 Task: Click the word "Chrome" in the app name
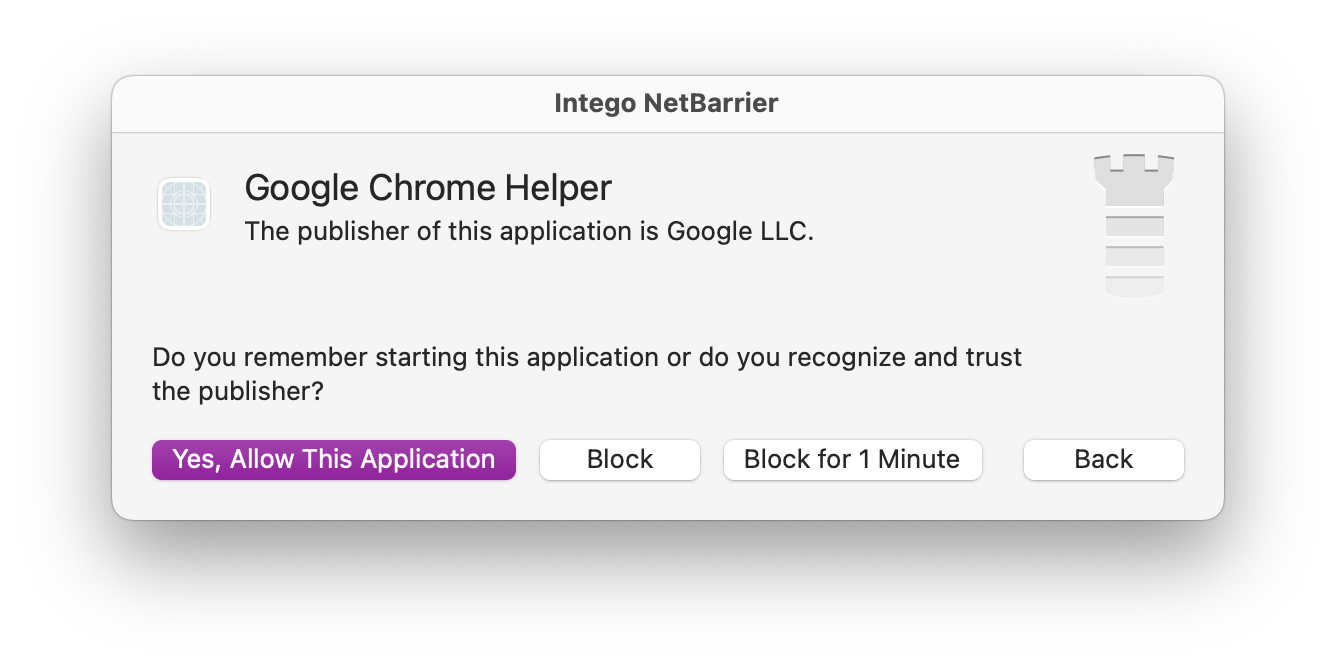431,188
